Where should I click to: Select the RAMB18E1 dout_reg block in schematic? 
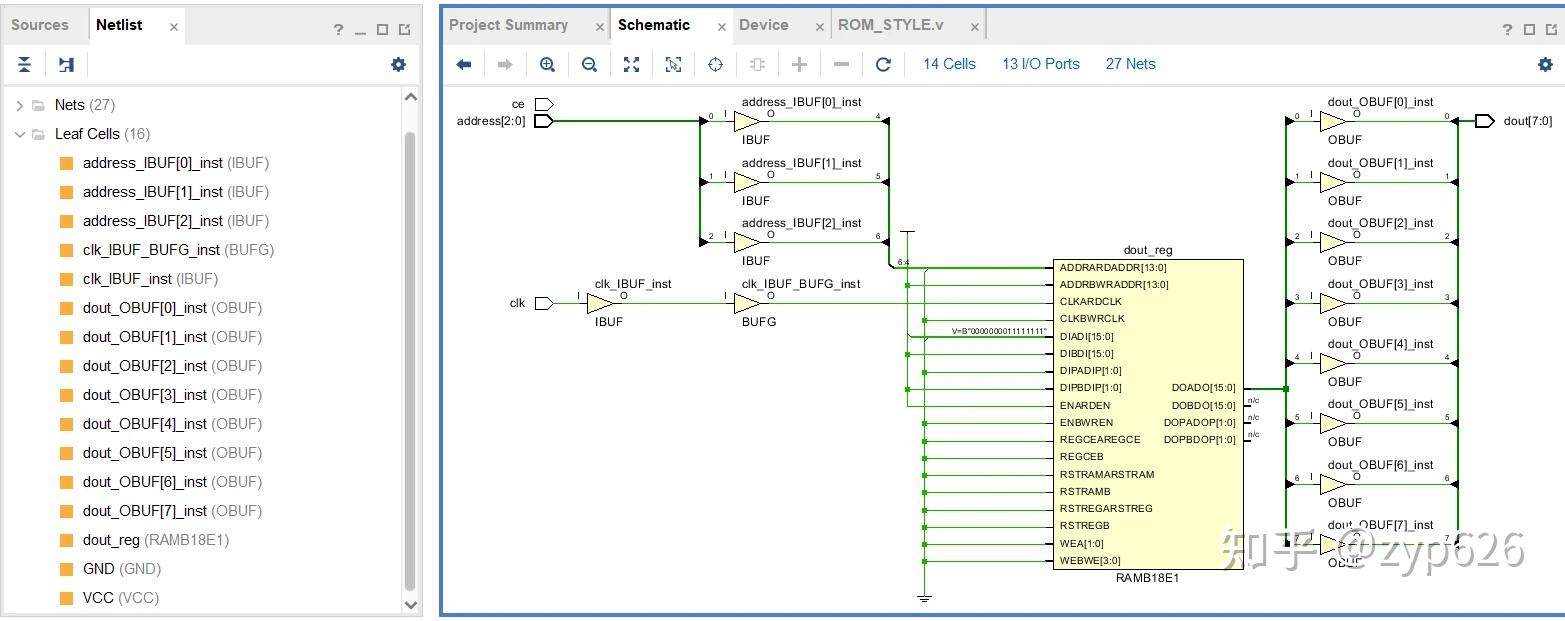tap(1149, 414)
